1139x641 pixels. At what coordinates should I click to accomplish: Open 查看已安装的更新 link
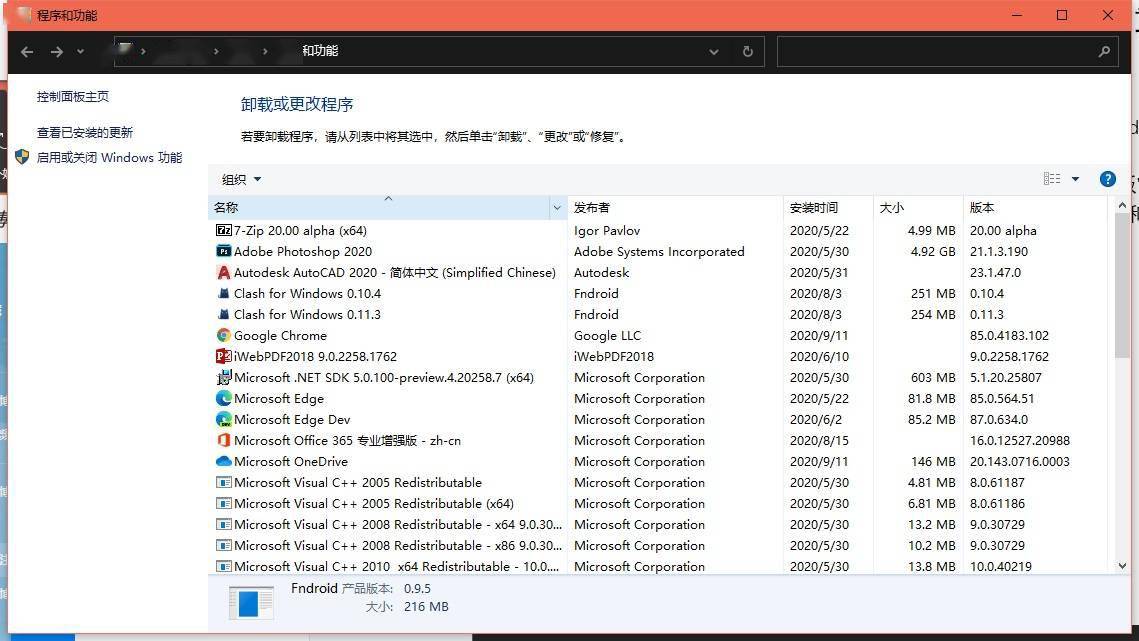[x=85, y=132]
